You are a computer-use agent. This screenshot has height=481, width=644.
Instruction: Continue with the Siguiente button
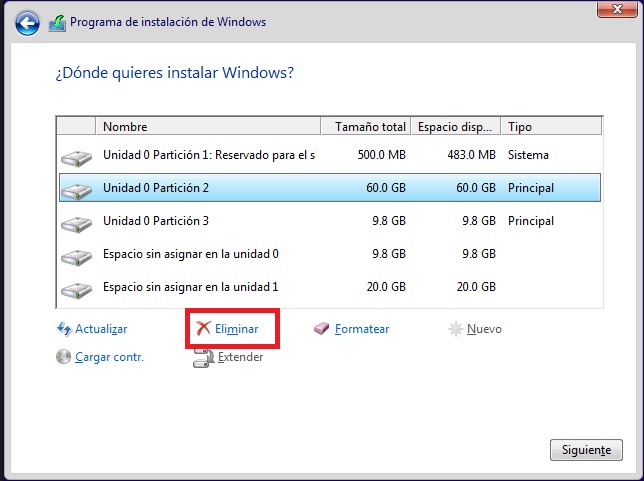(586, 450)
